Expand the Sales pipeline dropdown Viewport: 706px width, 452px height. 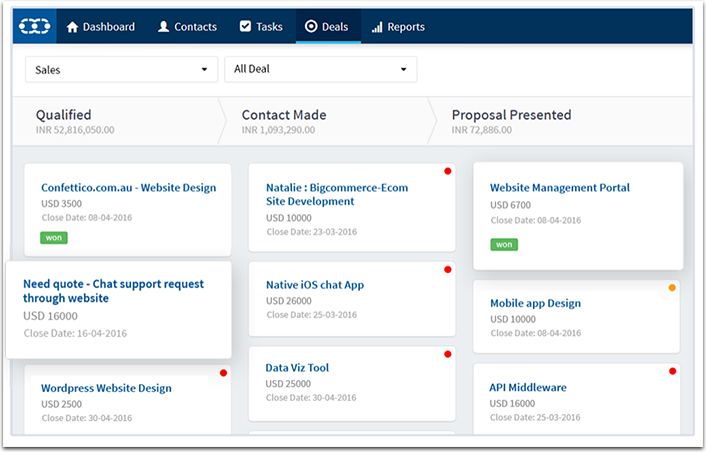pyautogui.click(x=121, y=69)
